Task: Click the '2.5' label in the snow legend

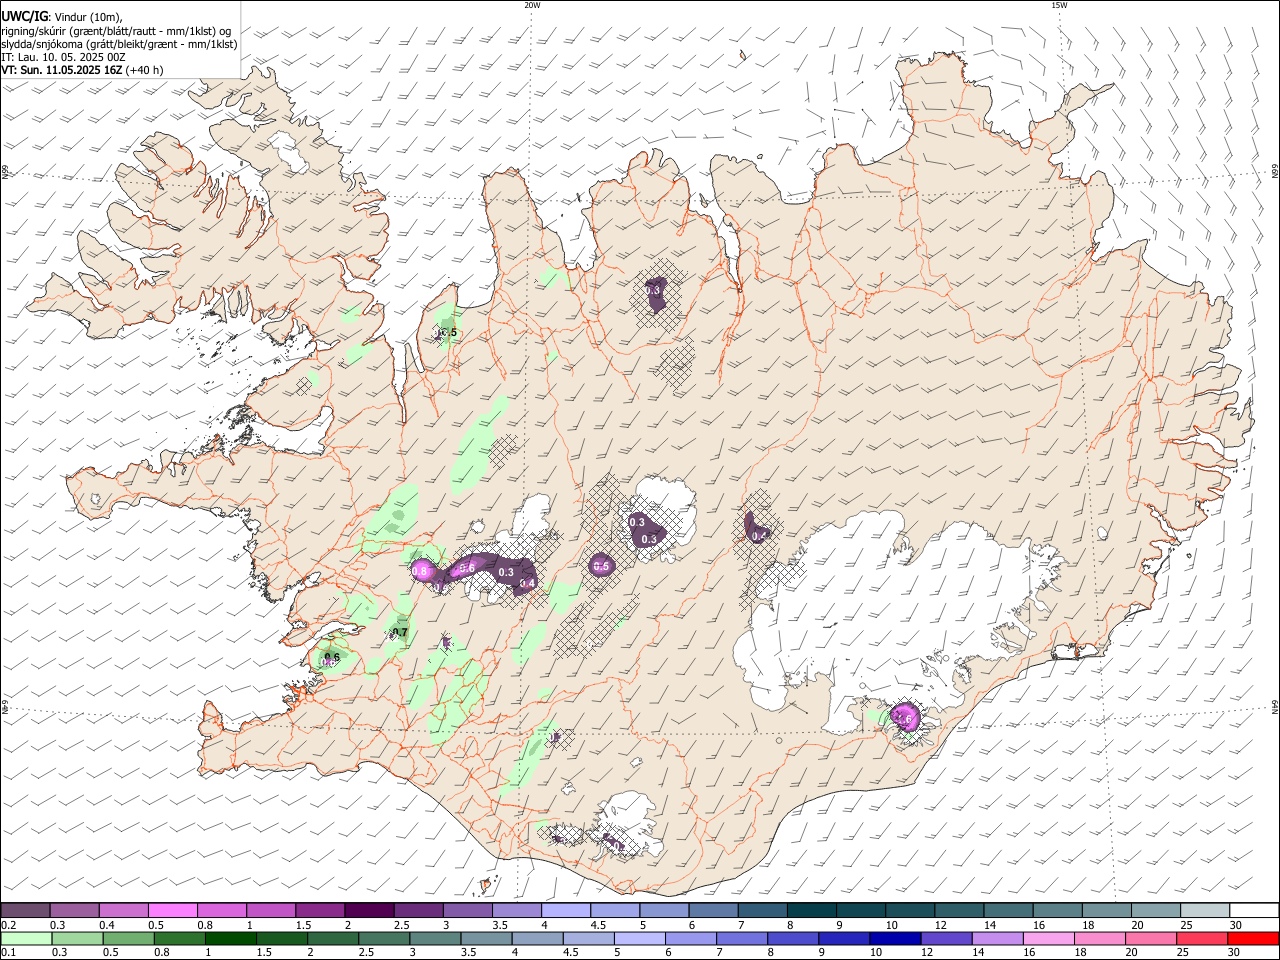Action: (401, 925)
